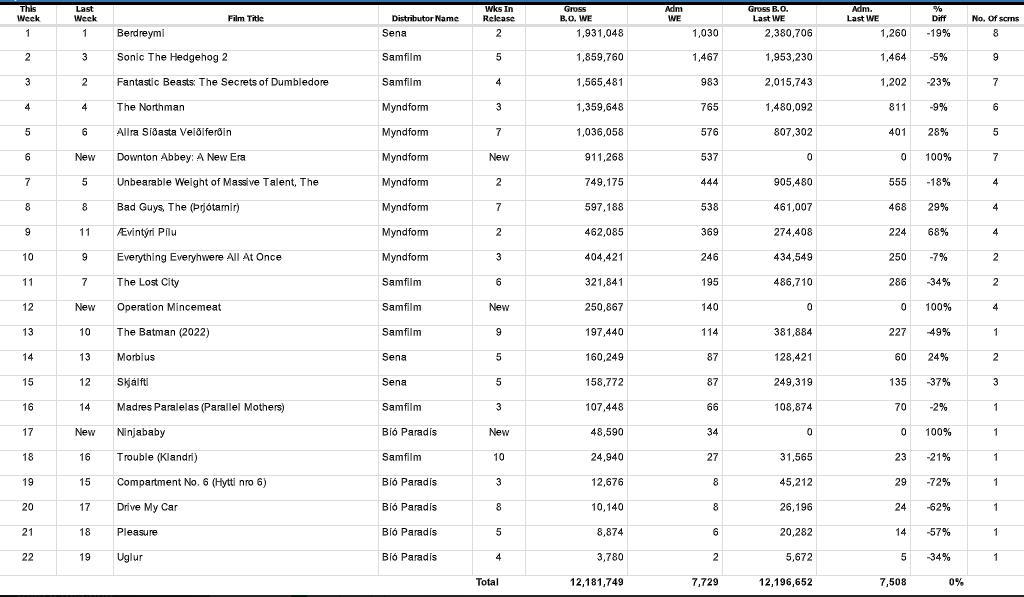
Task: Select 'Downton Abbey: A New Era' title cell
Action: [x=181, y=157]
